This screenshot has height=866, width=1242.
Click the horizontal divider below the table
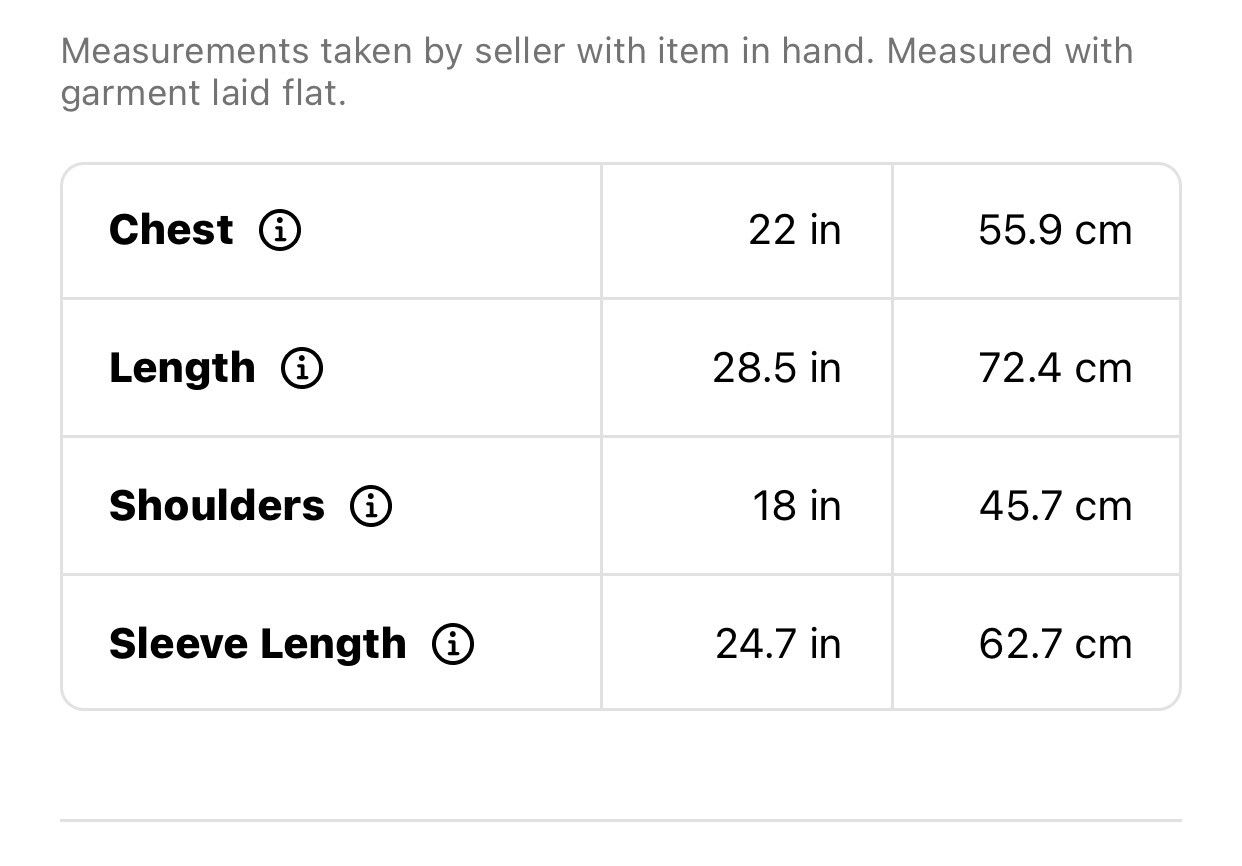621,821
